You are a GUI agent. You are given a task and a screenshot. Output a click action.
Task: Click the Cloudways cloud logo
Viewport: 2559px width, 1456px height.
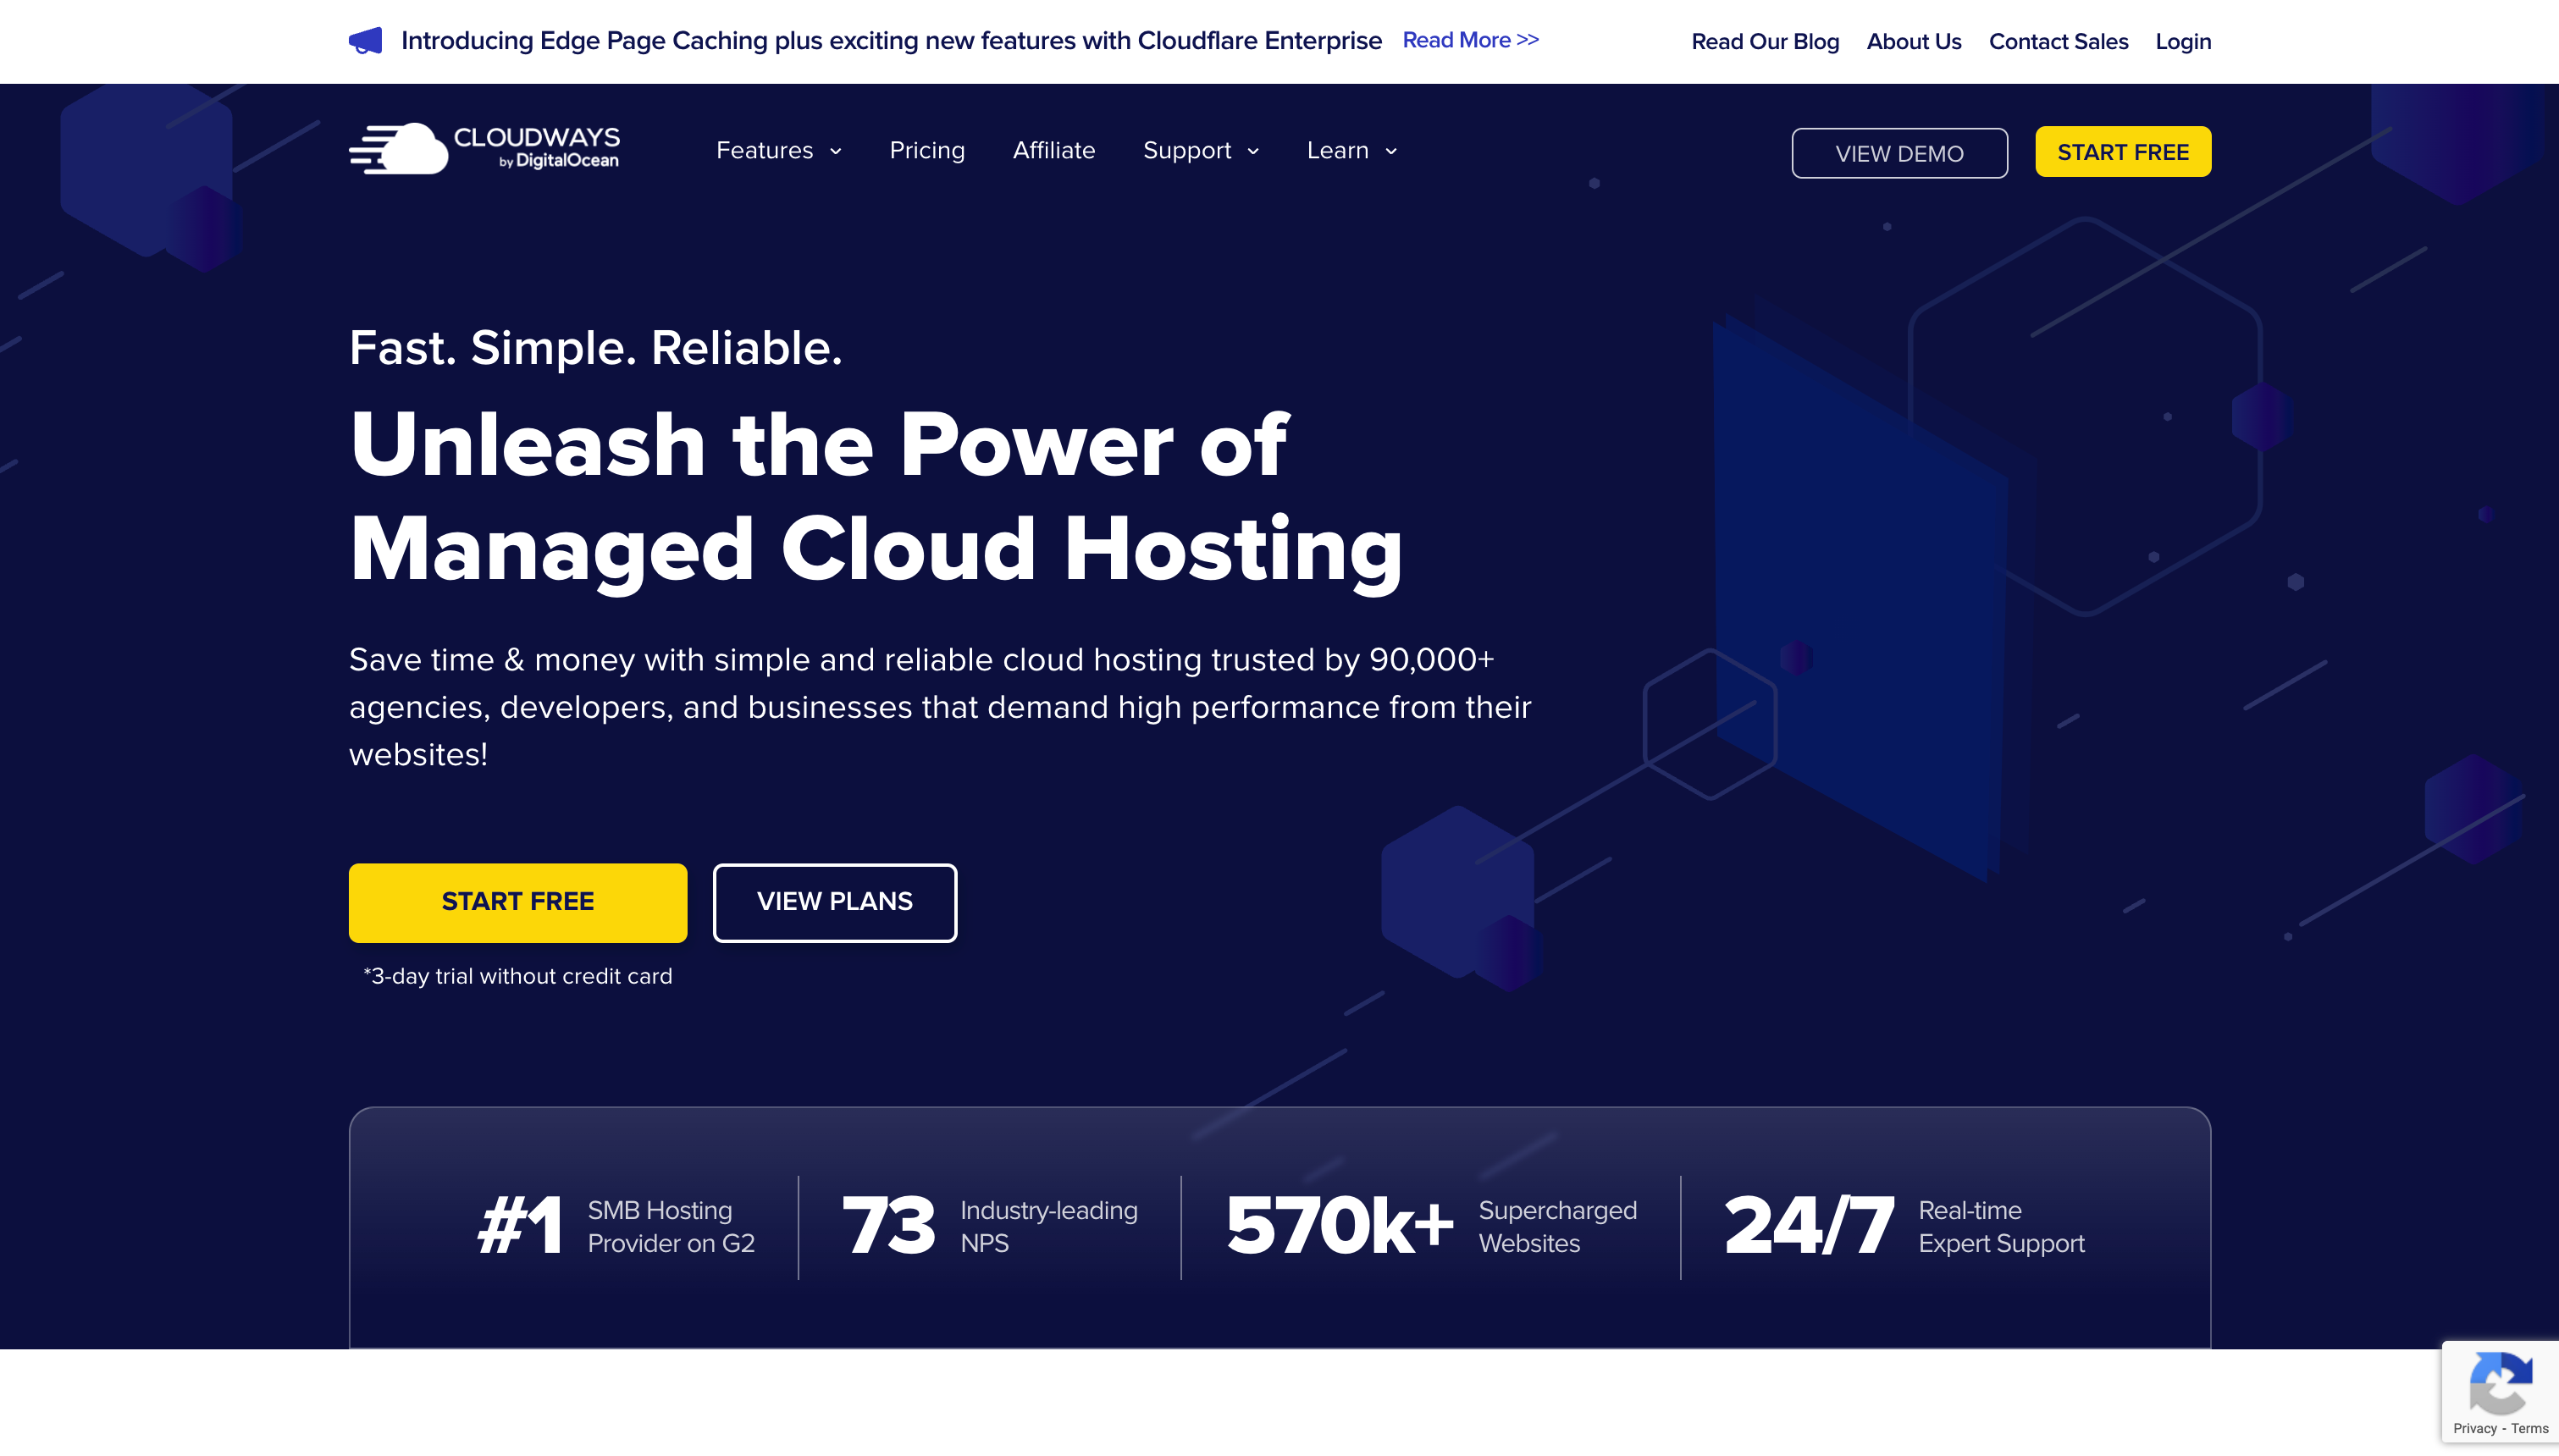(400, 149)
